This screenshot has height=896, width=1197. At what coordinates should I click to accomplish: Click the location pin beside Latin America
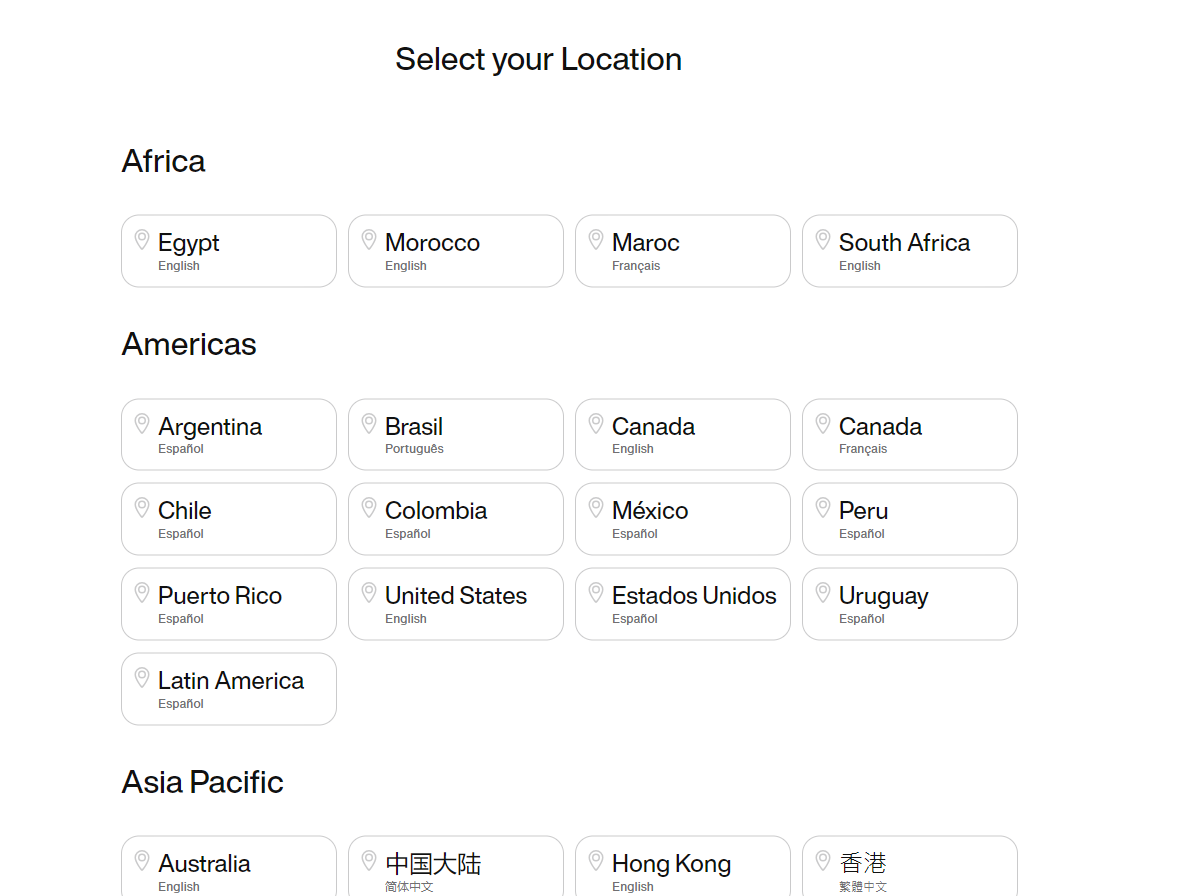pos(142,678)
